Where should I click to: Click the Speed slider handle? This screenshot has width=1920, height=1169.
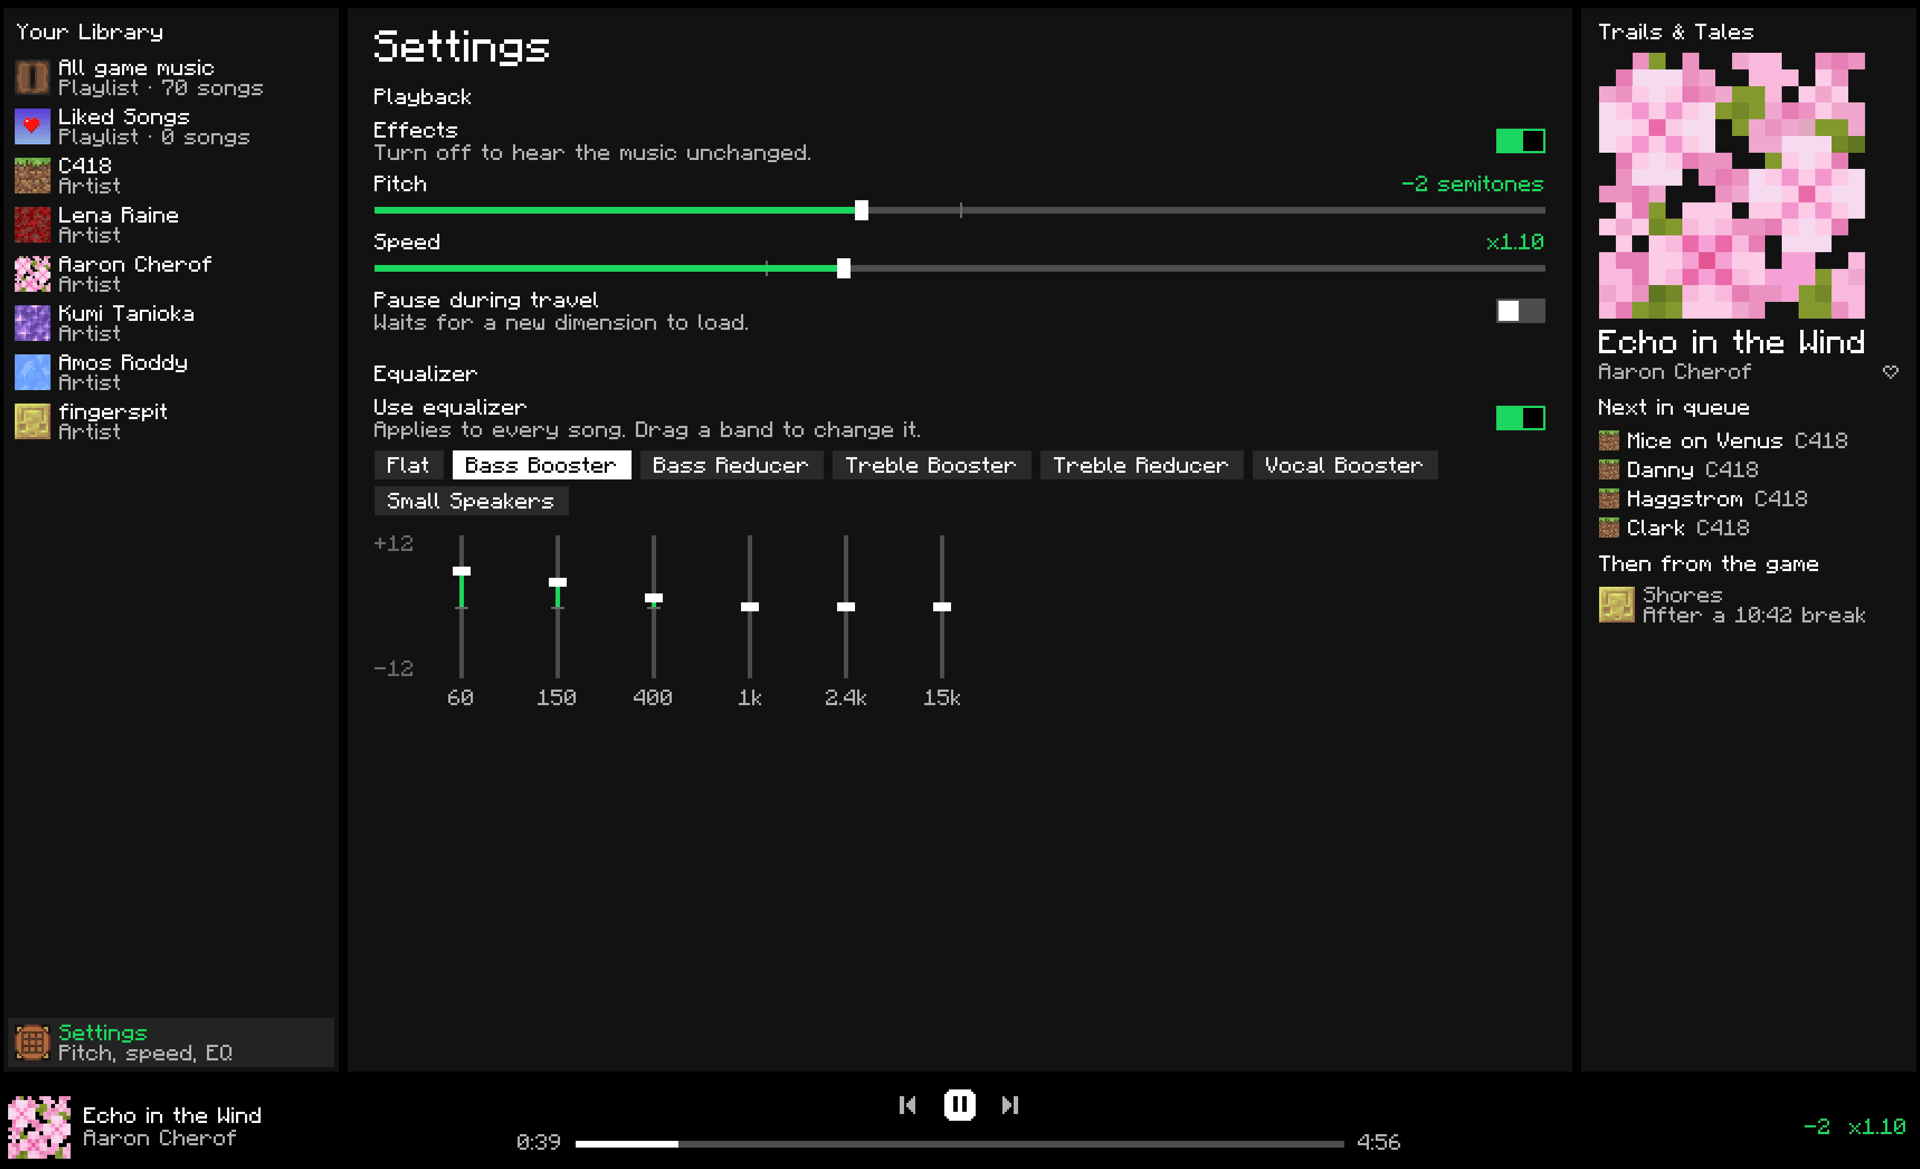(843, 268)
